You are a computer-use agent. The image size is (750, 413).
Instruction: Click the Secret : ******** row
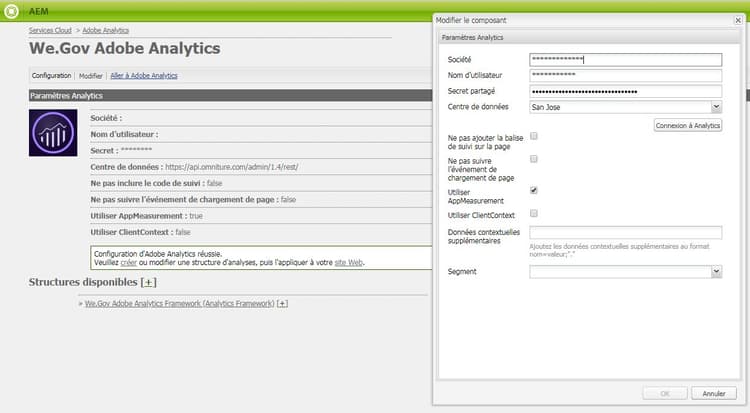261,151
